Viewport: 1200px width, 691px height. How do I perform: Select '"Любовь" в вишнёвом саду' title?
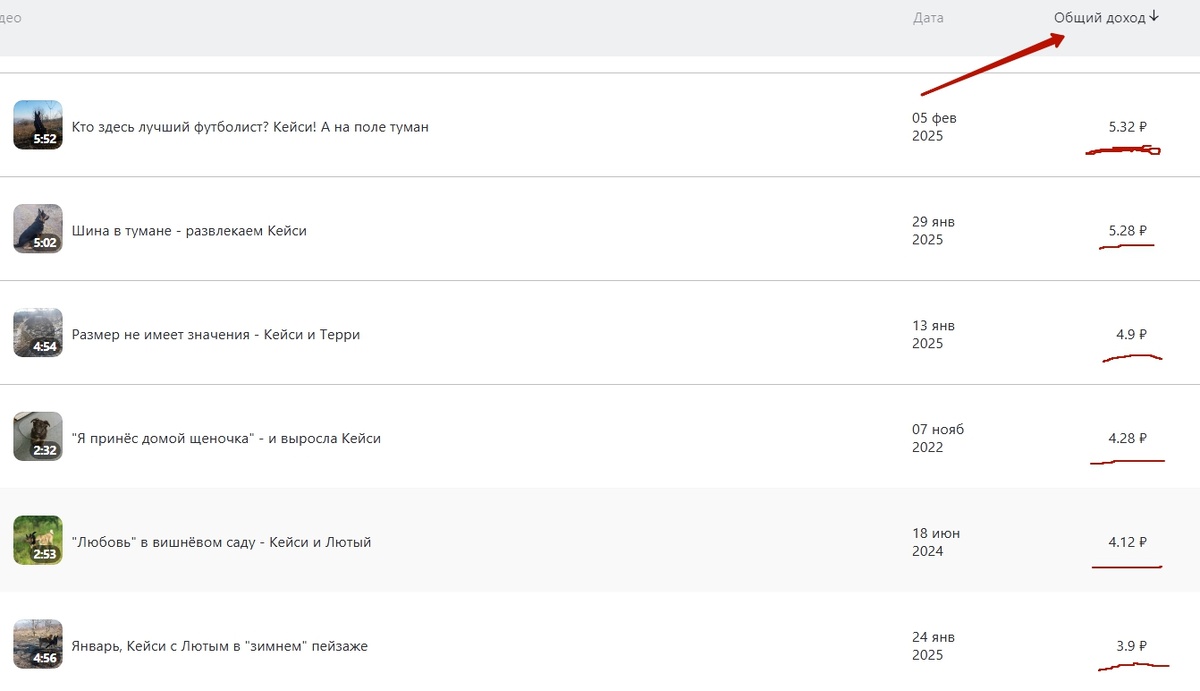click(221, 543)
